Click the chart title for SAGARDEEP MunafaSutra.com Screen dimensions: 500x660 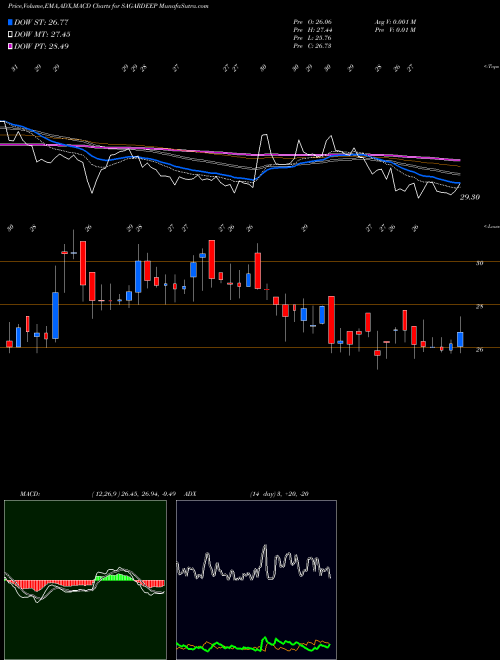[108, 6]
